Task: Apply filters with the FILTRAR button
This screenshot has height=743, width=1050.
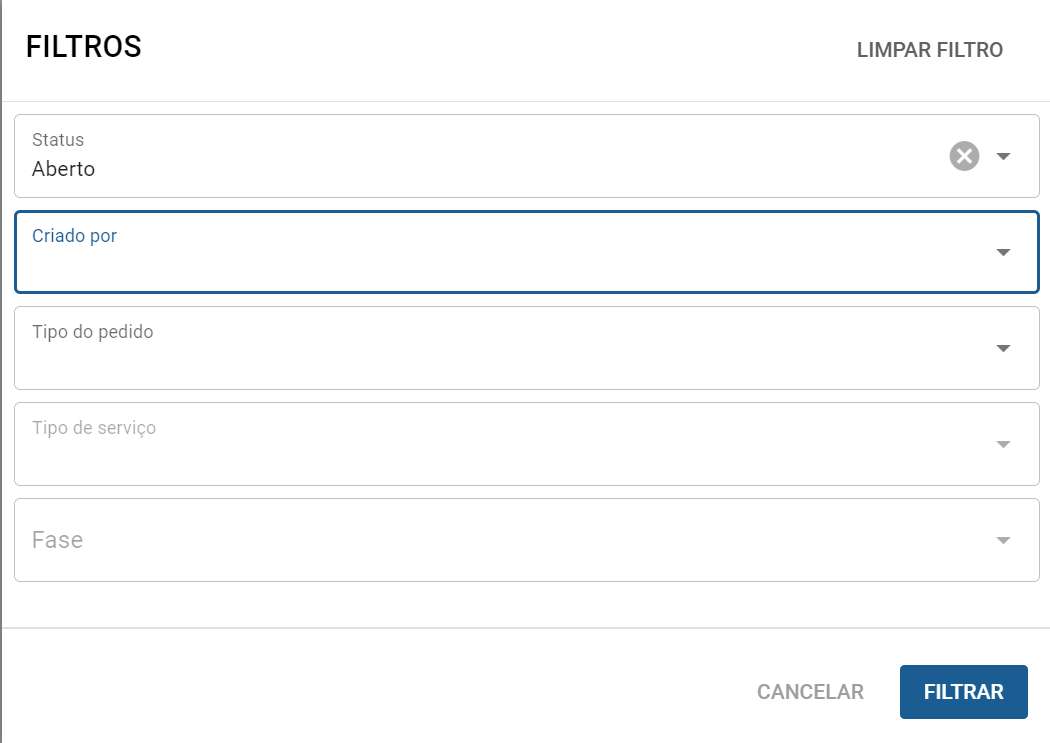Action: pos(963,691)
